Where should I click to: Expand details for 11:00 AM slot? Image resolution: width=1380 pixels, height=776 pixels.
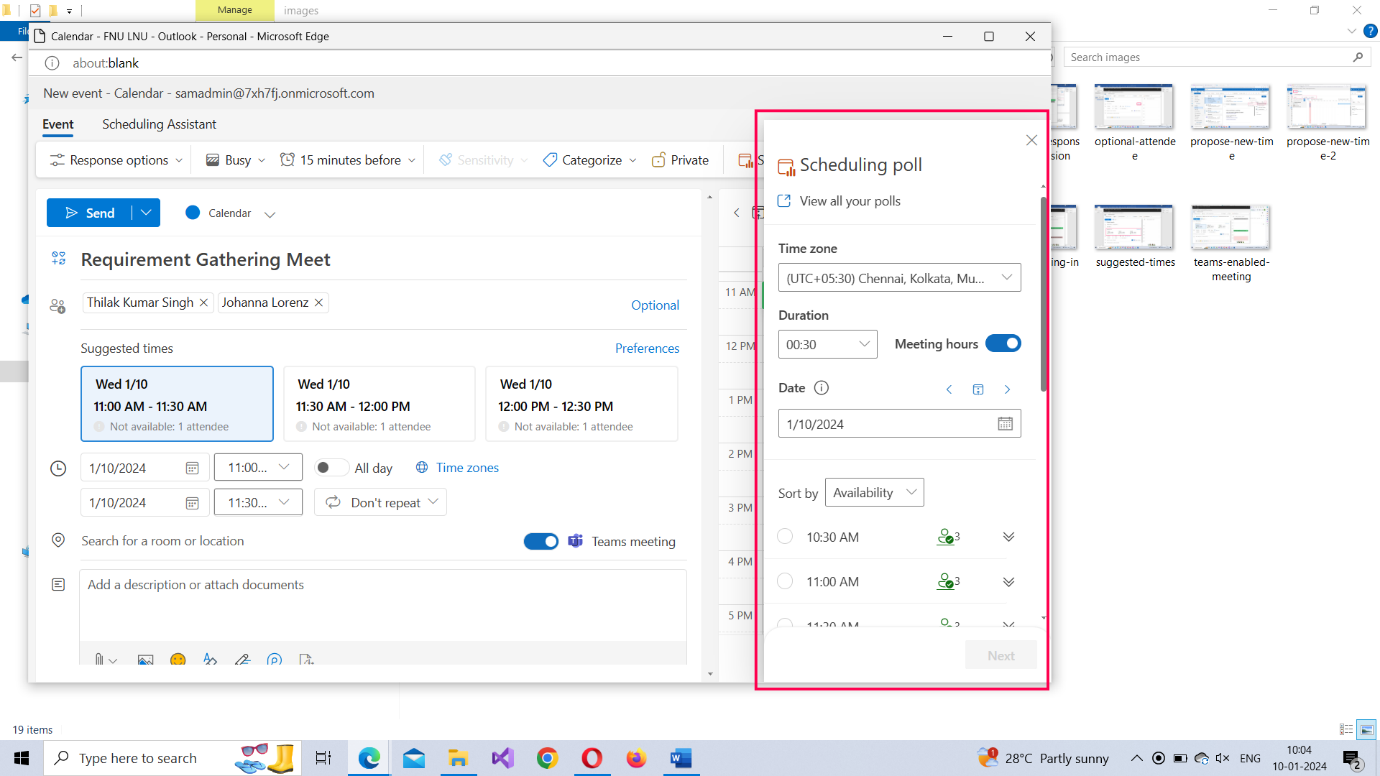(x=1009, y=581)
